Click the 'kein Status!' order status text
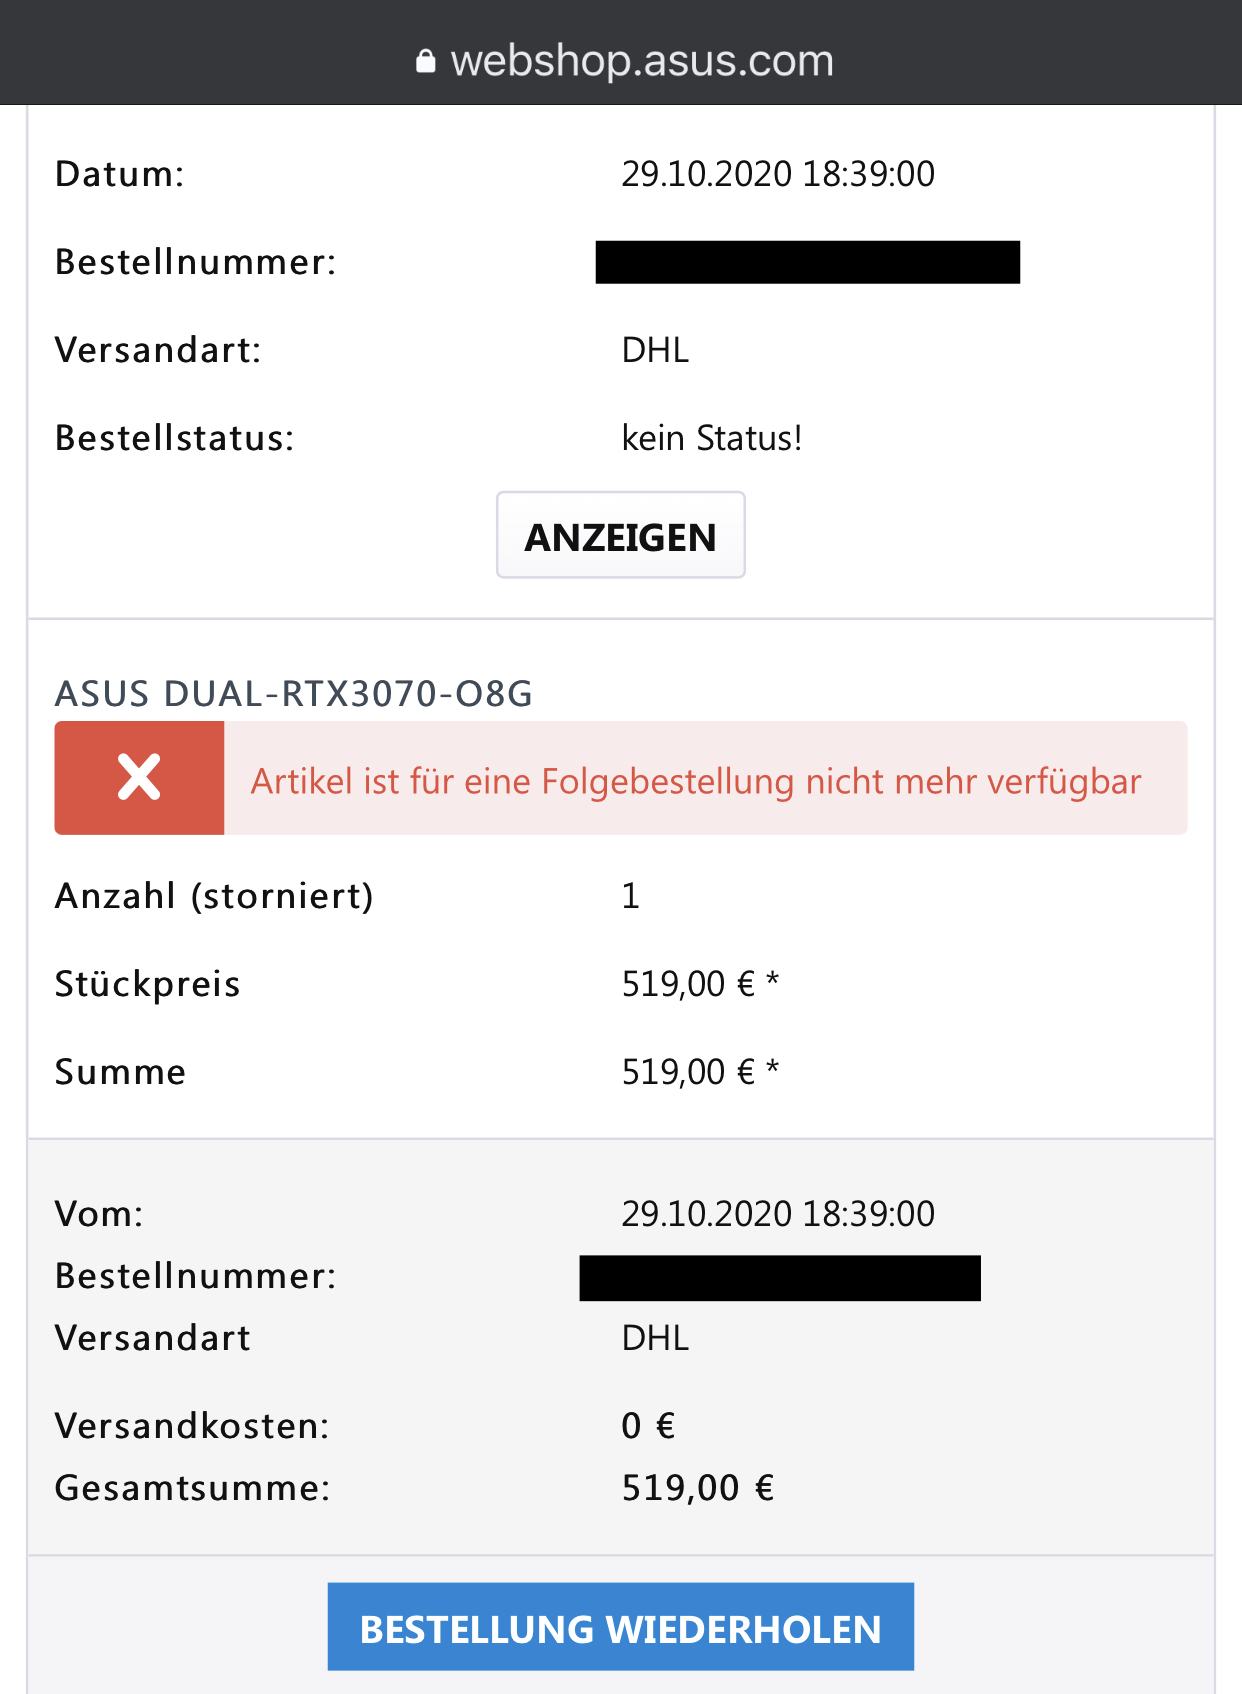This screenshot has width=1242, height=1694. click(712, 438)
